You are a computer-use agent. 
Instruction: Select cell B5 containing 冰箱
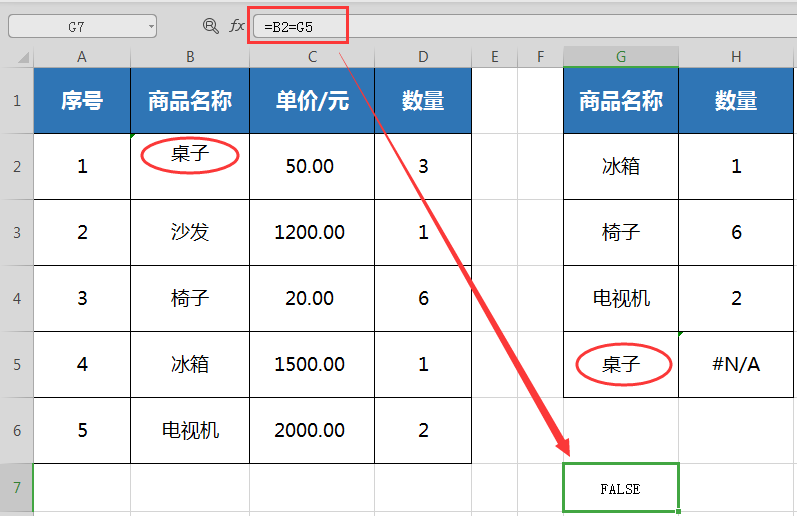coord(190,365)
